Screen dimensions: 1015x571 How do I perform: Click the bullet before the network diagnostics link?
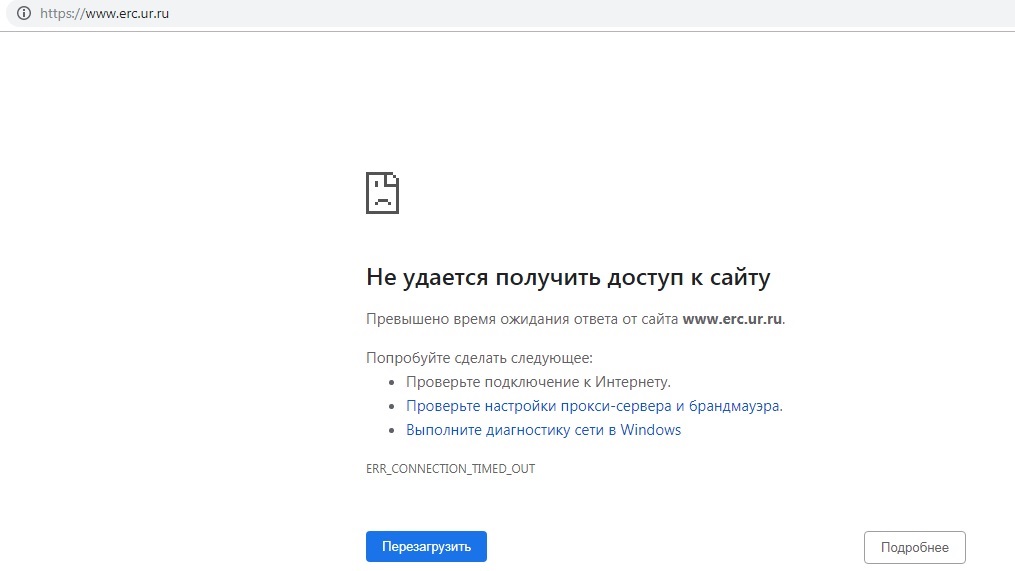coord(392,431)
